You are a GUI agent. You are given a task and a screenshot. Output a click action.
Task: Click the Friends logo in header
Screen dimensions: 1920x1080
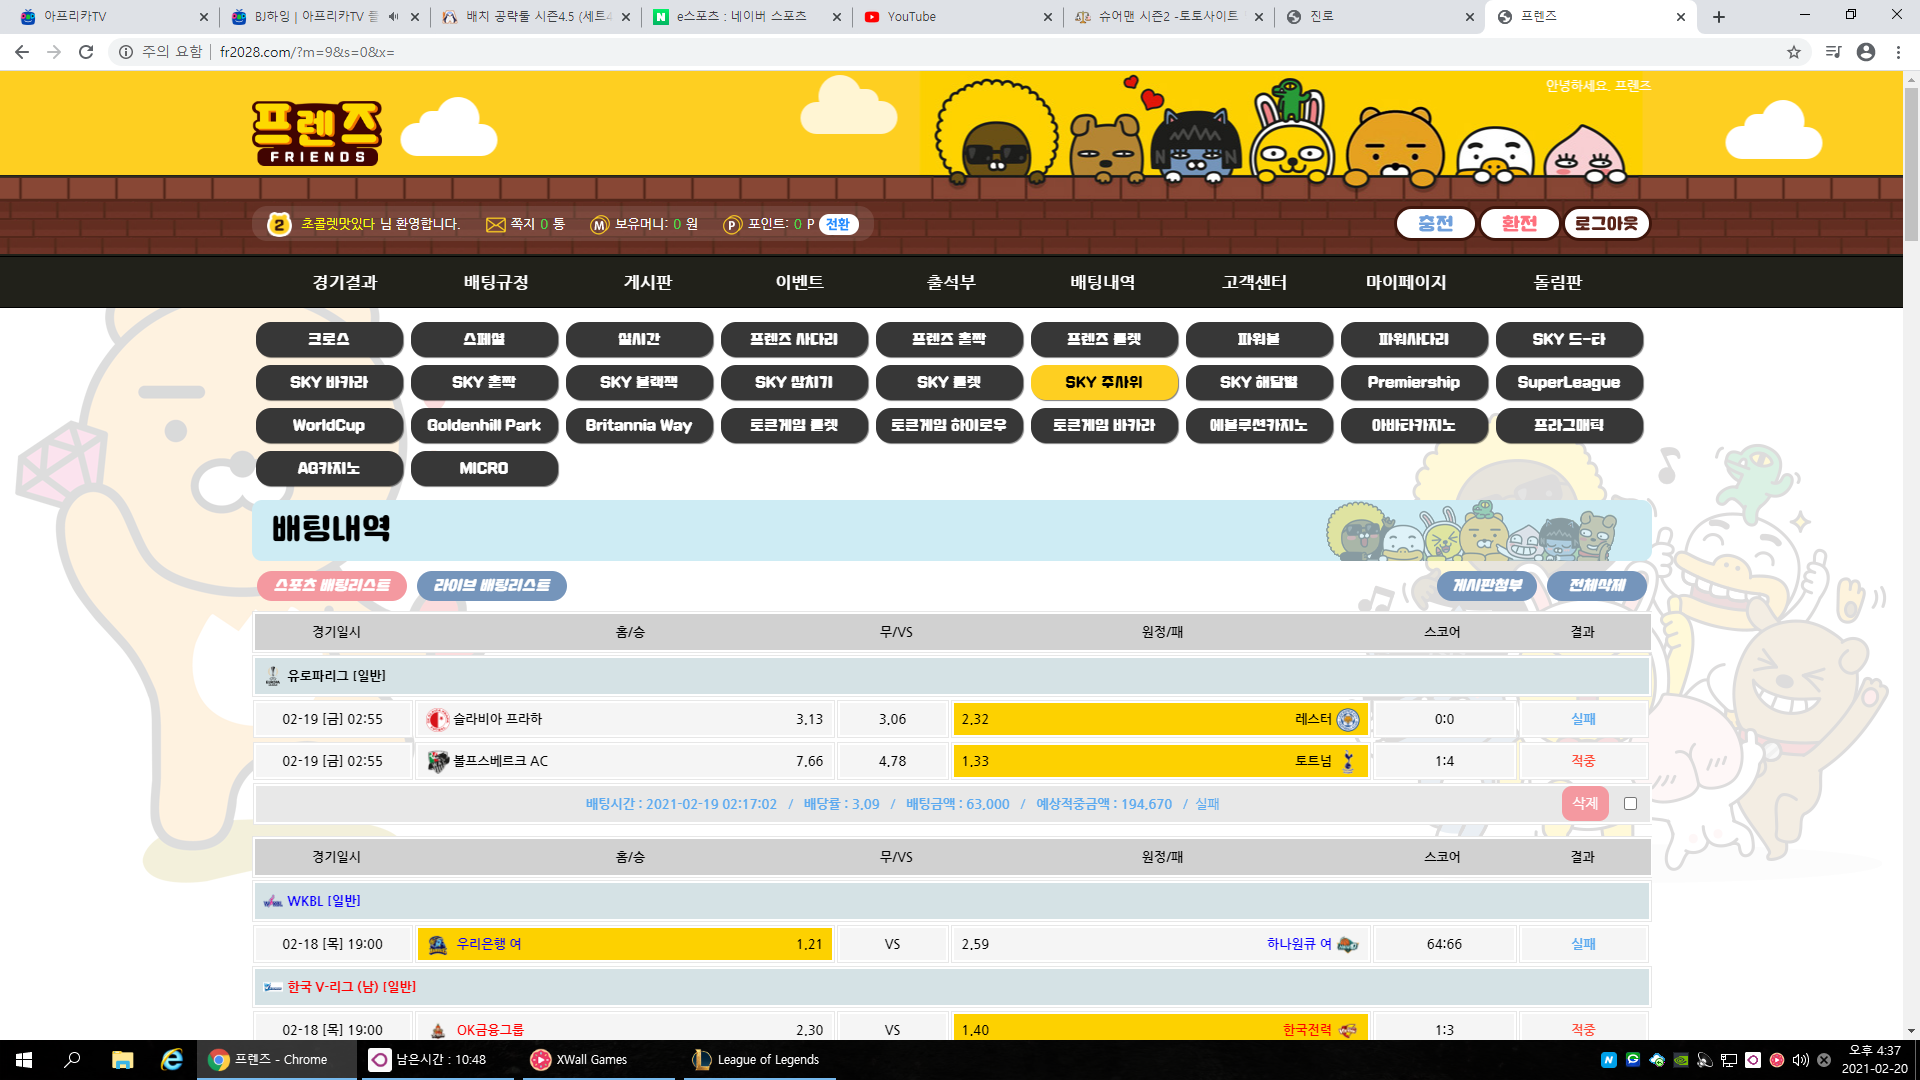tap(316, 132)
